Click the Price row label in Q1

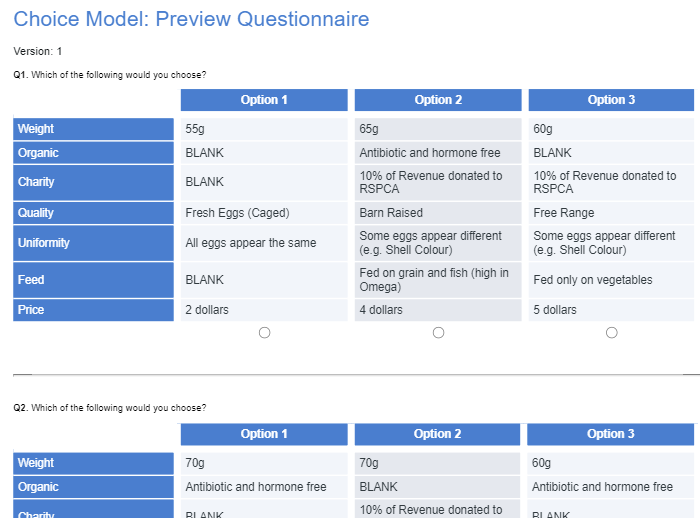click(93, 310)
